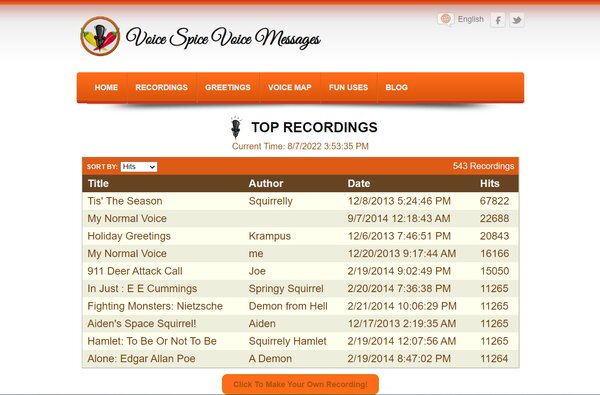Open the Facebook icon link
Viewport: 600px width, 395px height.
coord(498,20)
